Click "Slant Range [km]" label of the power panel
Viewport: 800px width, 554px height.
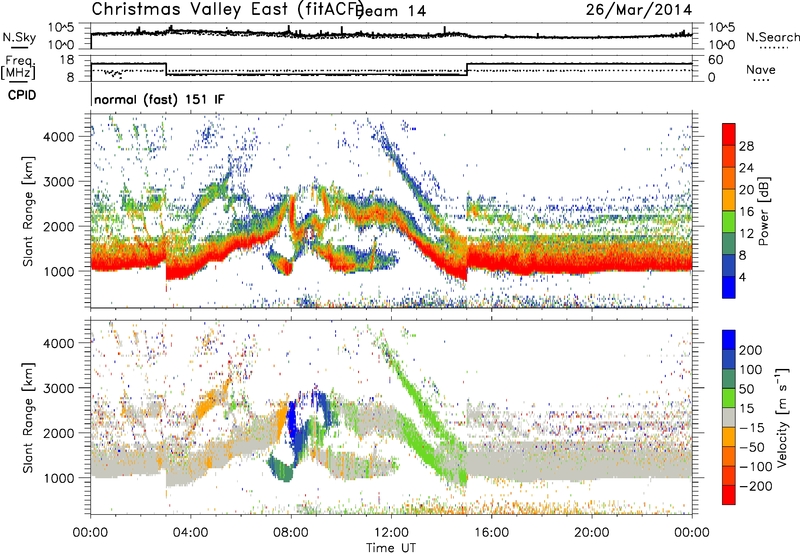(28, 211)
